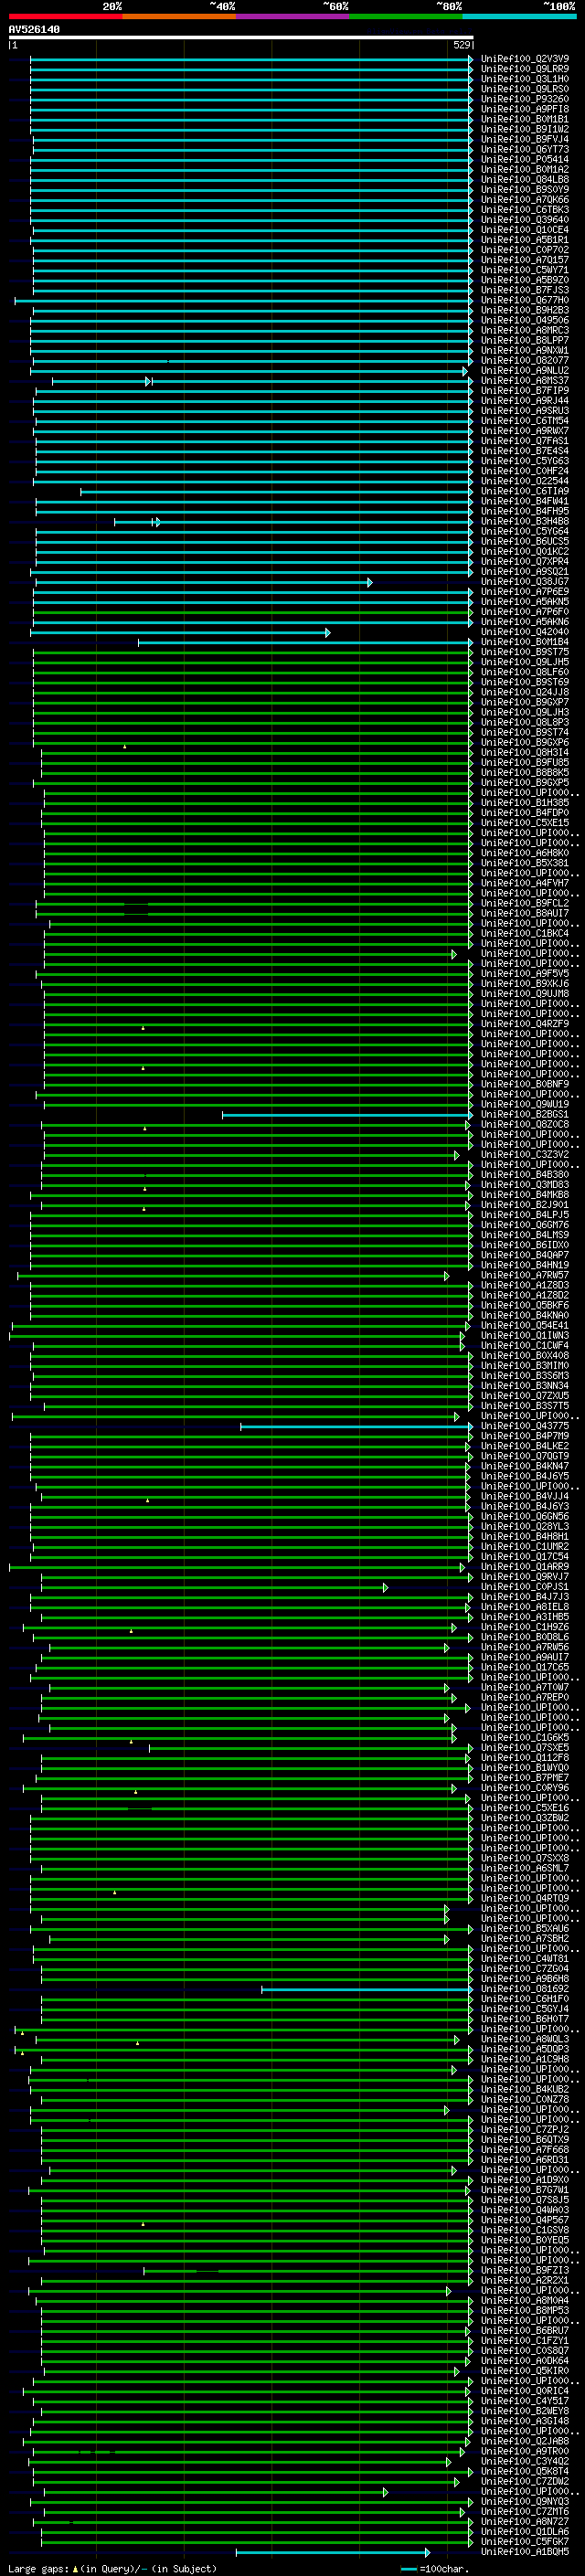Select hit UniRef100_B9FU85
This screenshot has height=2576, width=585.
[525, 762]
